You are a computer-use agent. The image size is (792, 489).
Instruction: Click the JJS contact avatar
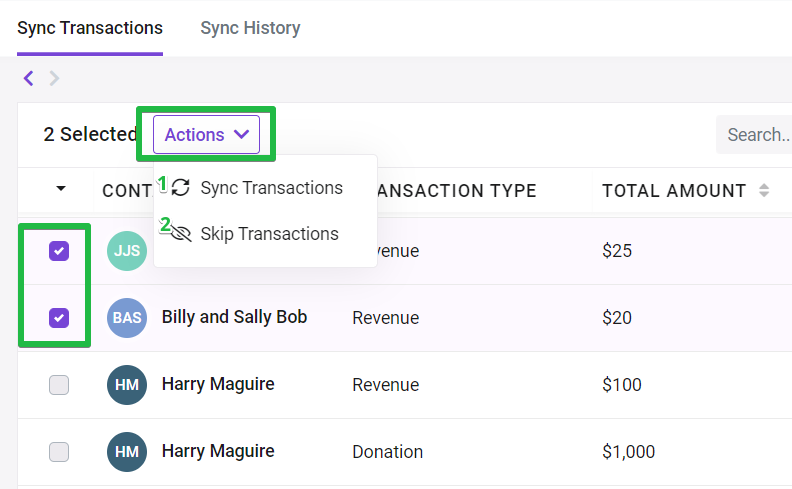(x=127, y=251)
